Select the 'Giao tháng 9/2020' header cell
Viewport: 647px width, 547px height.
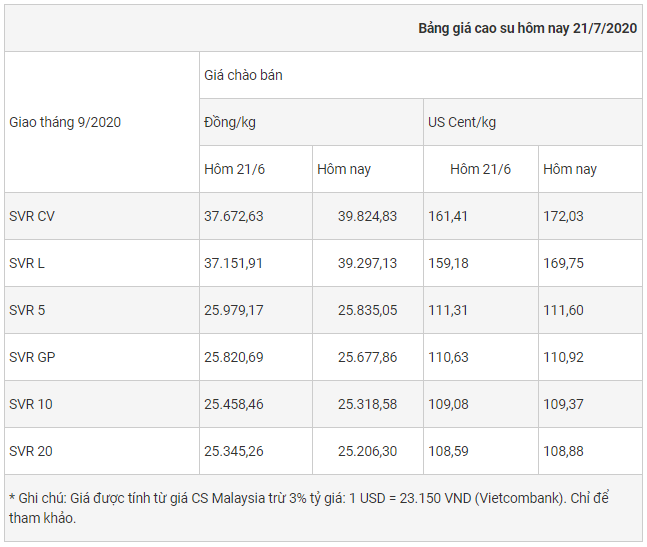[x=65, y=122]
